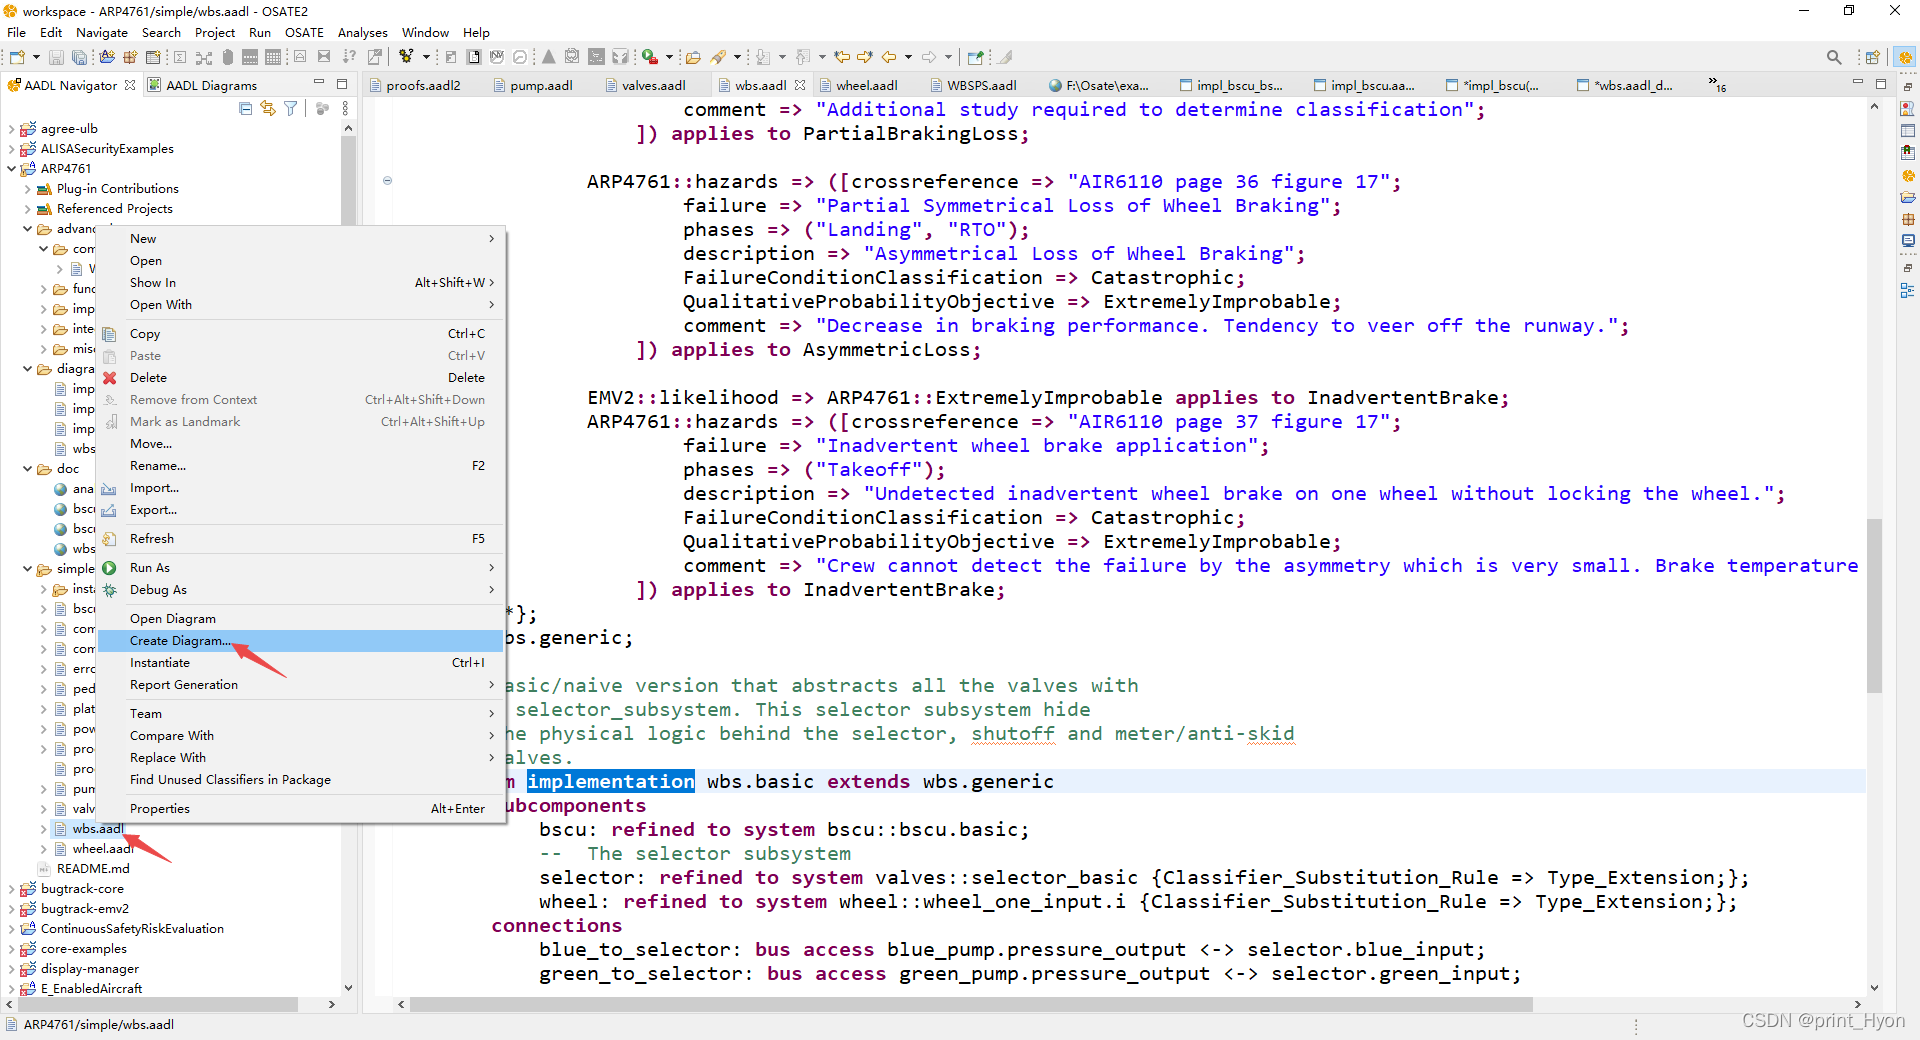Choose Instantiate from context menu

click(x=300, y=663)
